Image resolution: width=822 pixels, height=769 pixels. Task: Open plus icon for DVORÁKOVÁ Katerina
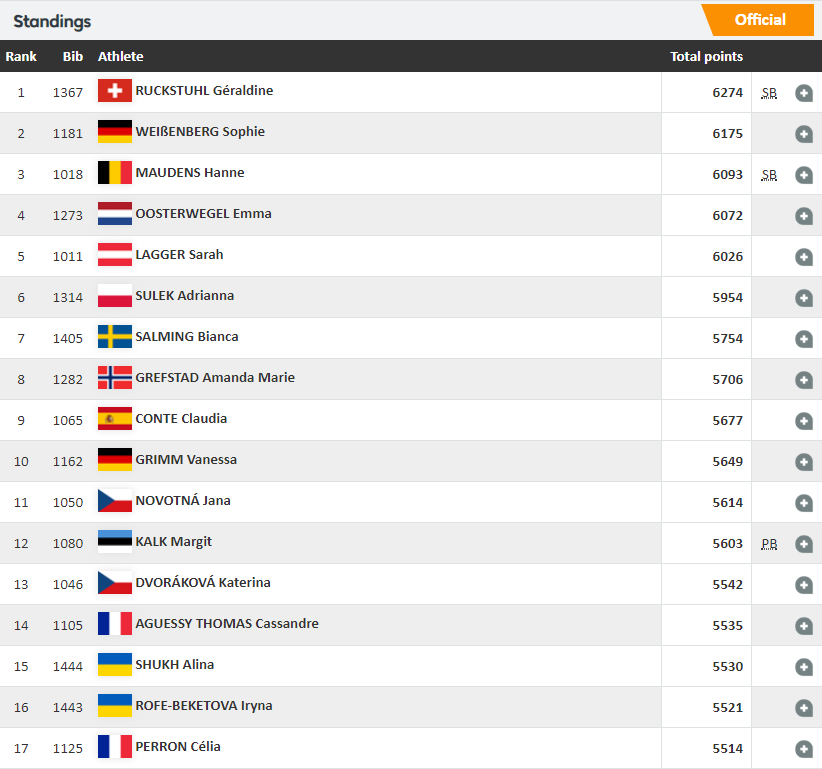[x=804, y=584]
